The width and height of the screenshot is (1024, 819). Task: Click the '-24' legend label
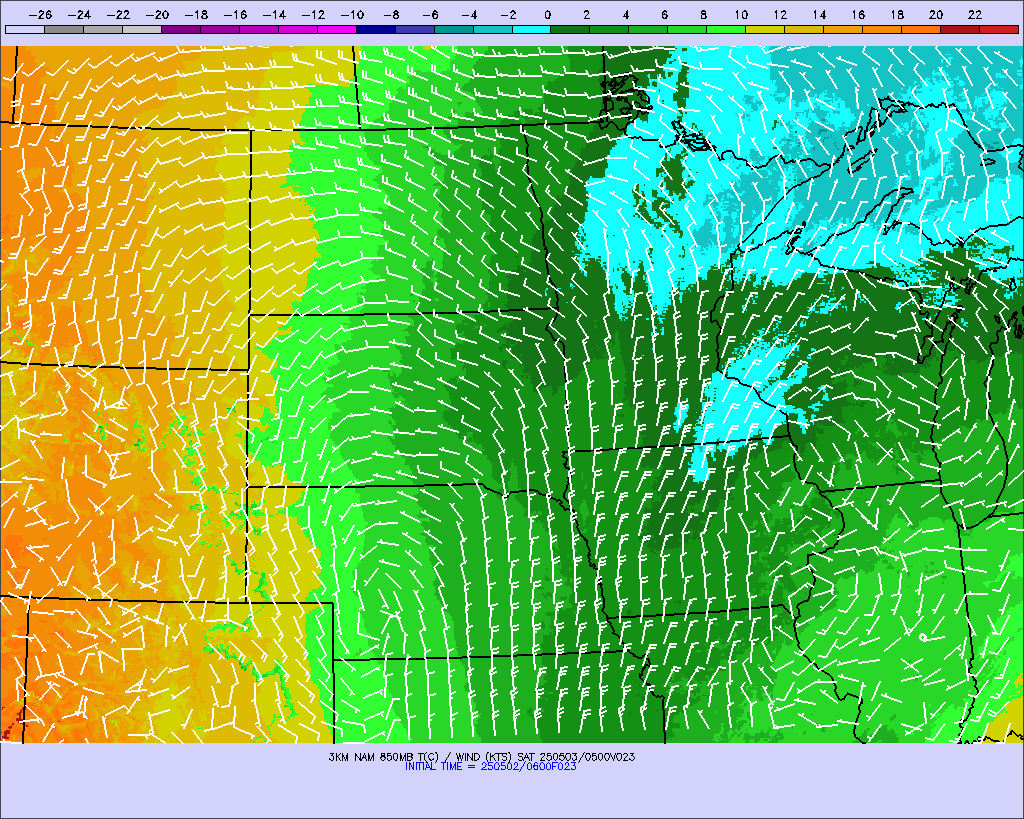pos(79,14)
